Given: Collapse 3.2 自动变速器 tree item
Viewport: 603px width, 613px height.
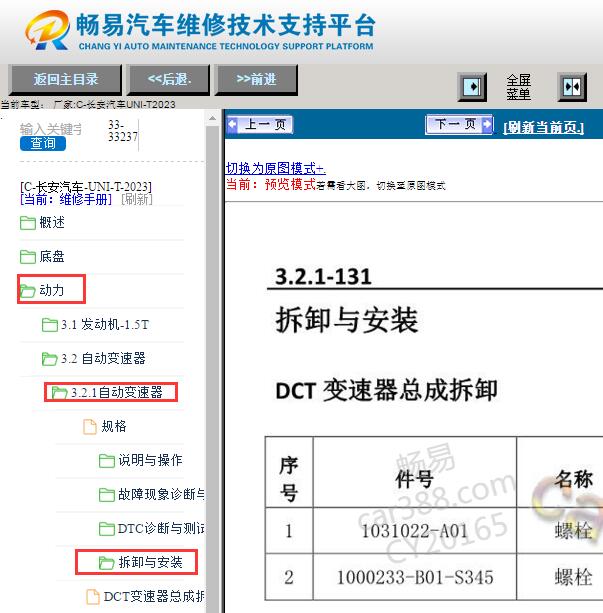Looking at the screenshot, I should point(103,358).
